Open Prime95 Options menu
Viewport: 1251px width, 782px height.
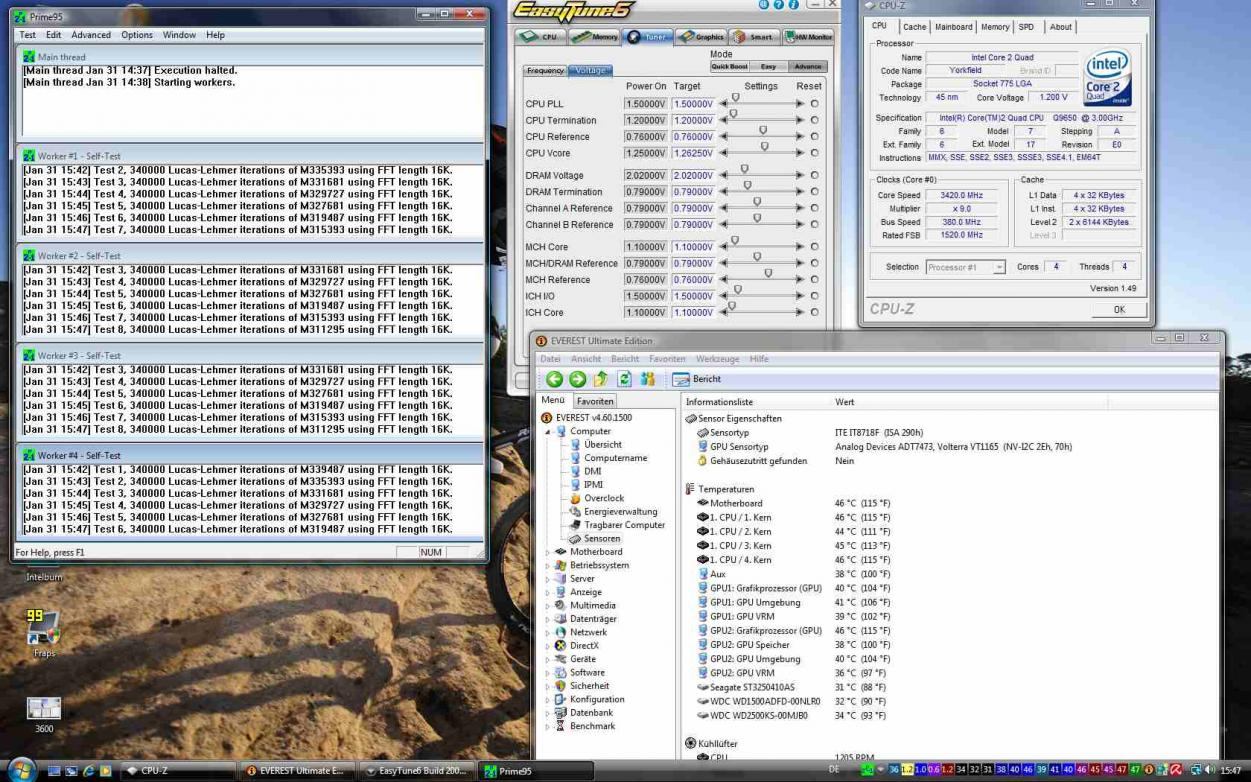137,35
